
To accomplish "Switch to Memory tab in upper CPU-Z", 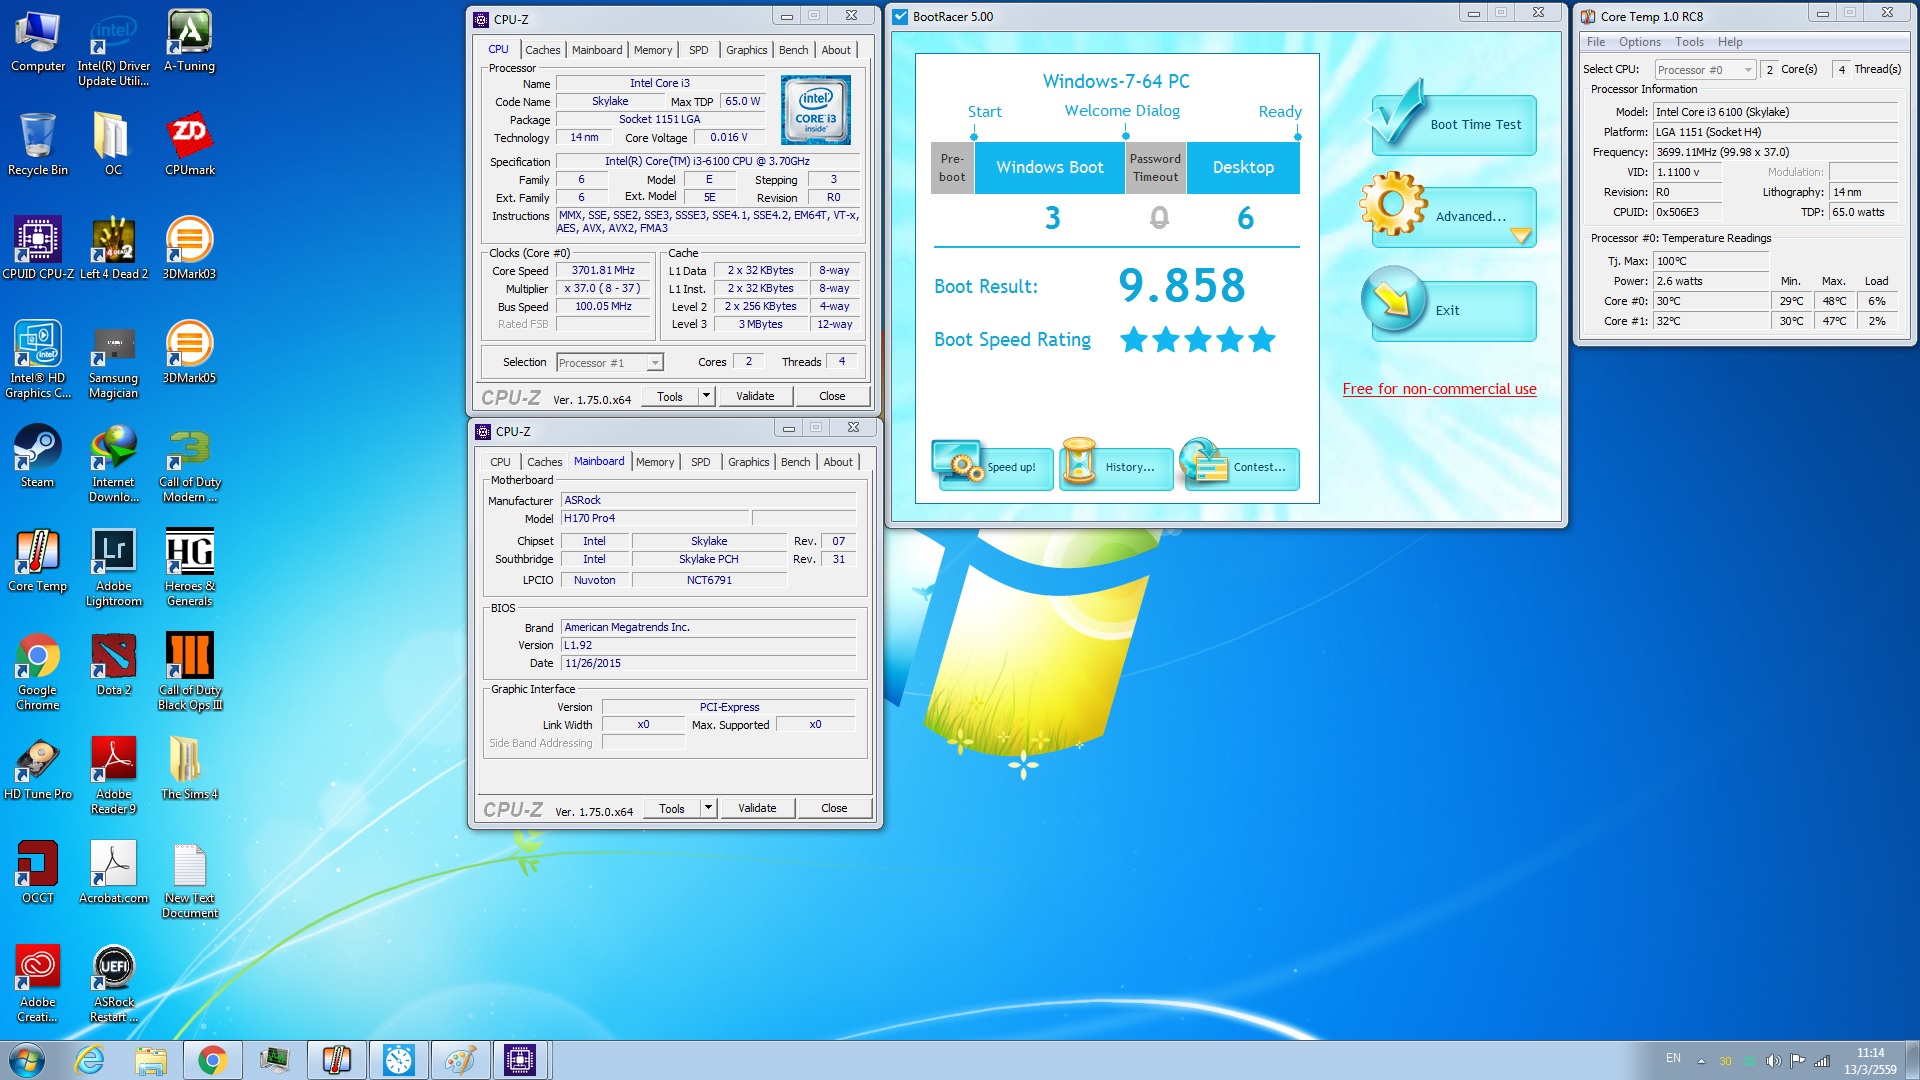I will (652, 50).
